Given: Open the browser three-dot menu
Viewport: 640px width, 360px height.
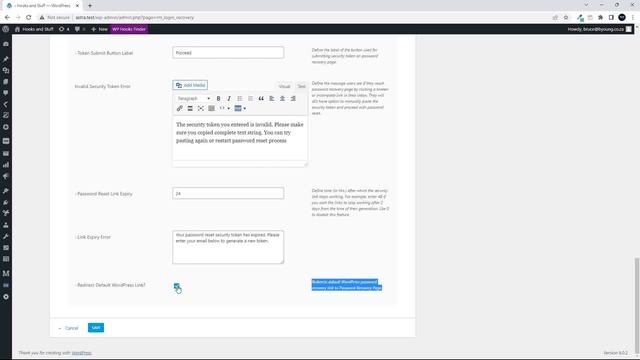Looking at the screenshot, I should [633, 18].
